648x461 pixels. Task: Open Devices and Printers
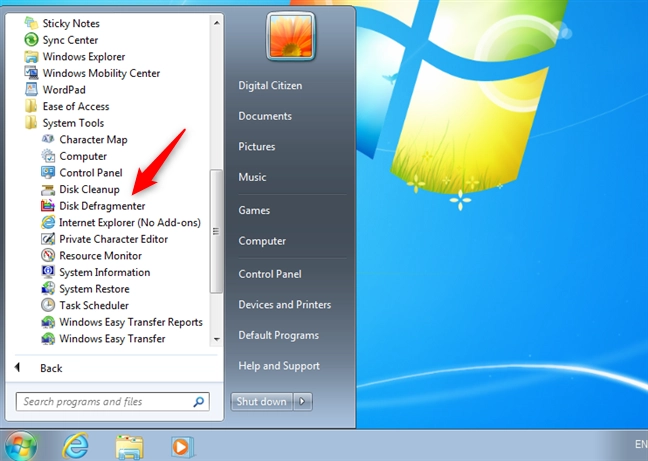point(285,304)
